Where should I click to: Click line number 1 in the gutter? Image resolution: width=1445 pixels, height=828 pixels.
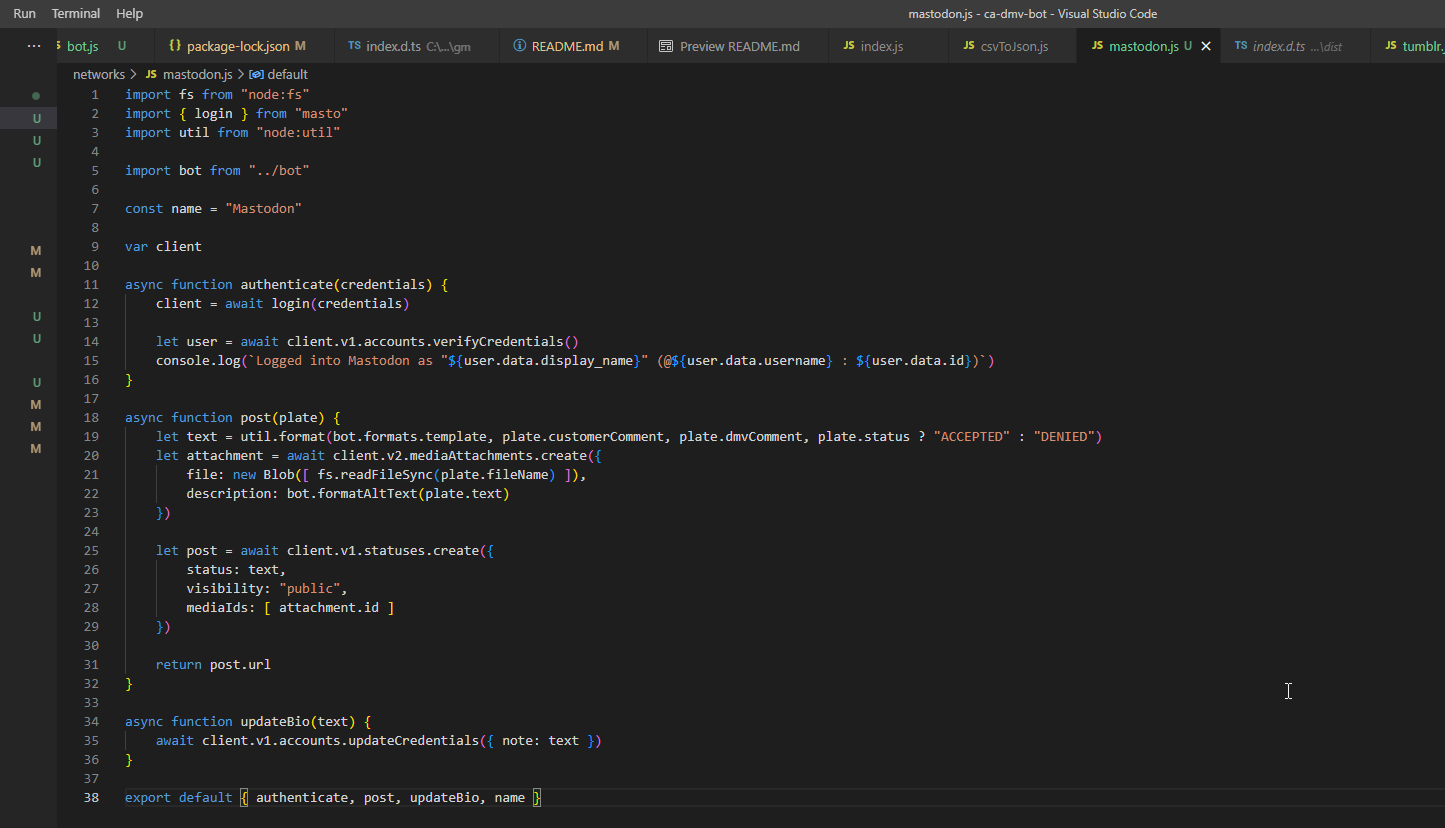click(x=95, y=95)
